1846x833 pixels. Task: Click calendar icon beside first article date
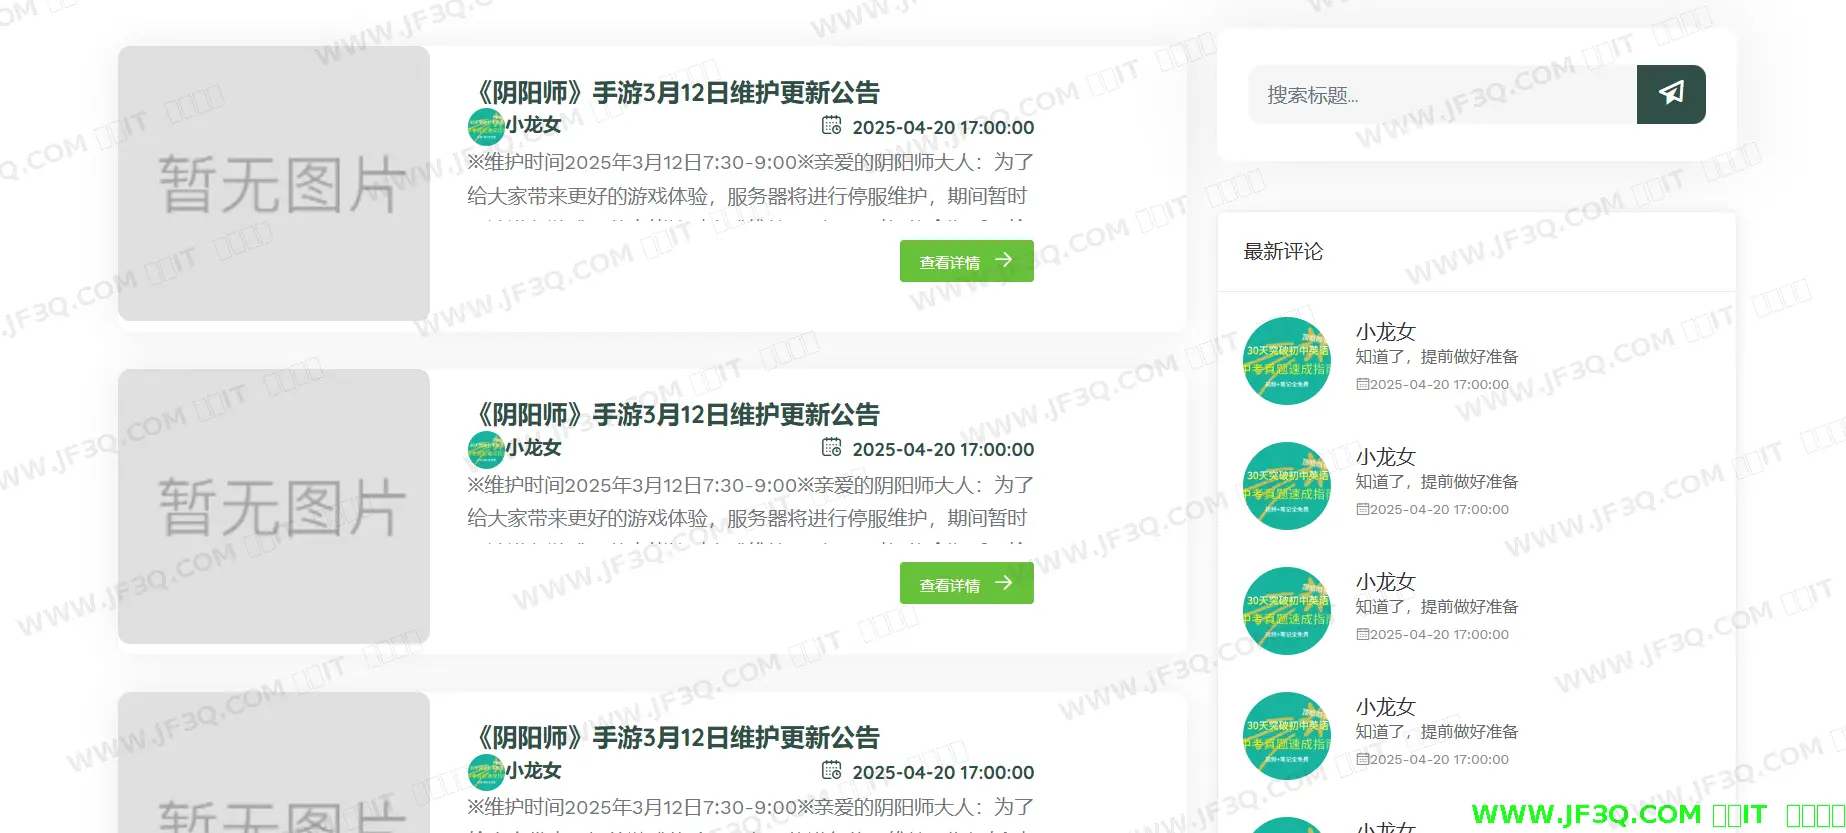click(831, 126)
